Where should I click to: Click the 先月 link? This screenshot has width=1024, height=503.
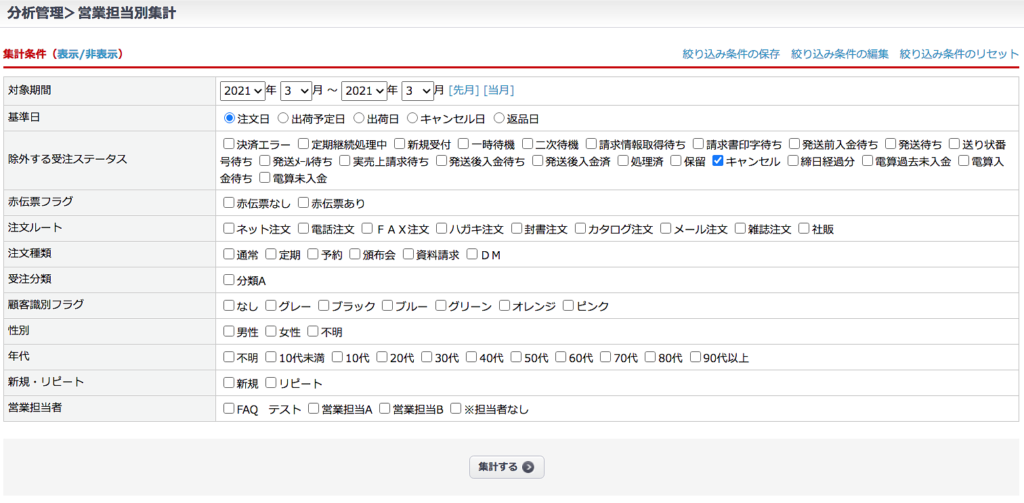pyautogui.click(x=463, y=91)
